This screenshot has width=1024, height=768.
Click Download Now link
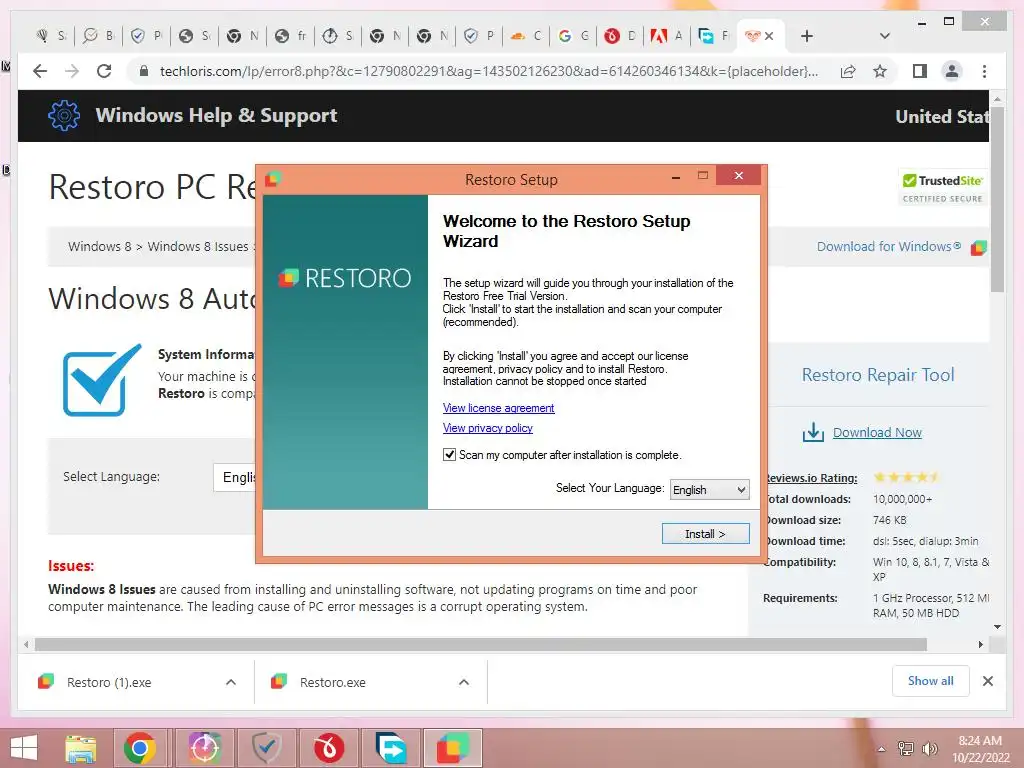tap(877, 432)
